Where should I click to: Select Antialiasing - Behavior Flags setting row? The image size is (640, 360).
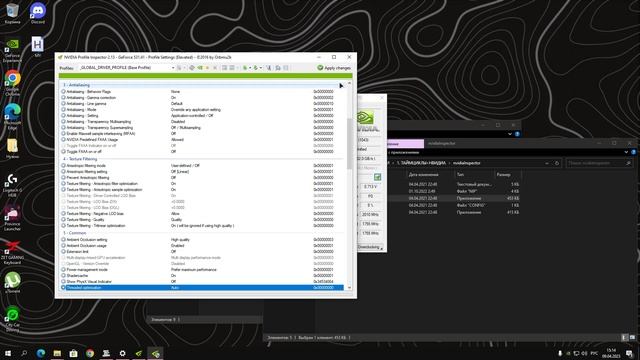202,92
